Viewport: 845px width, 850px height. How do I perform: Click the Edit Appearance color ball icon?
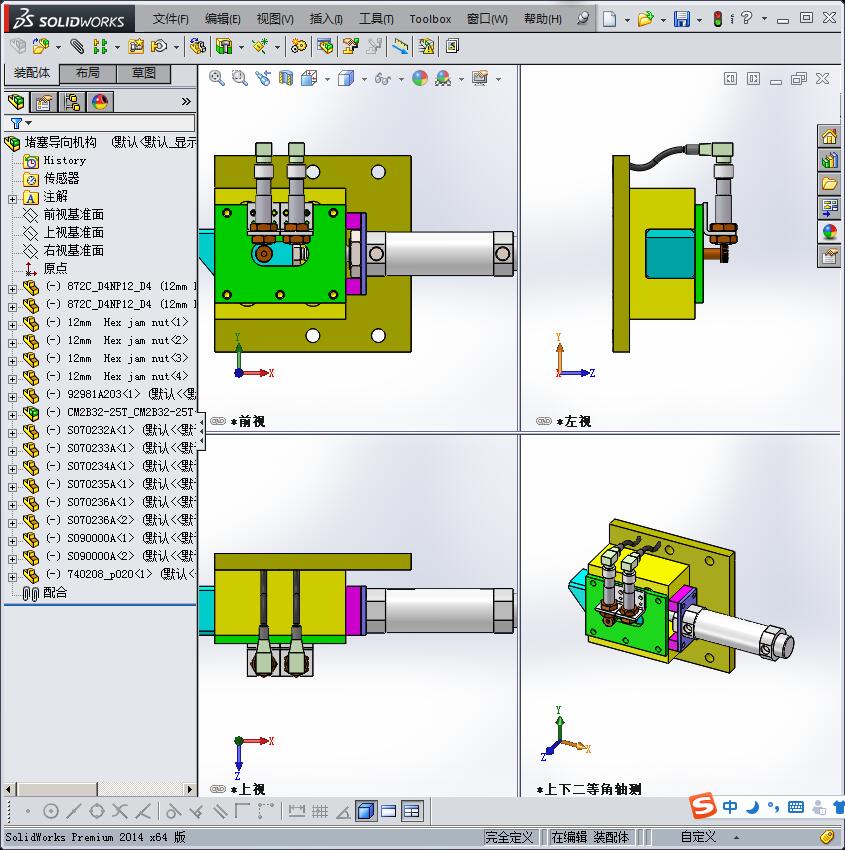[420, 78]
